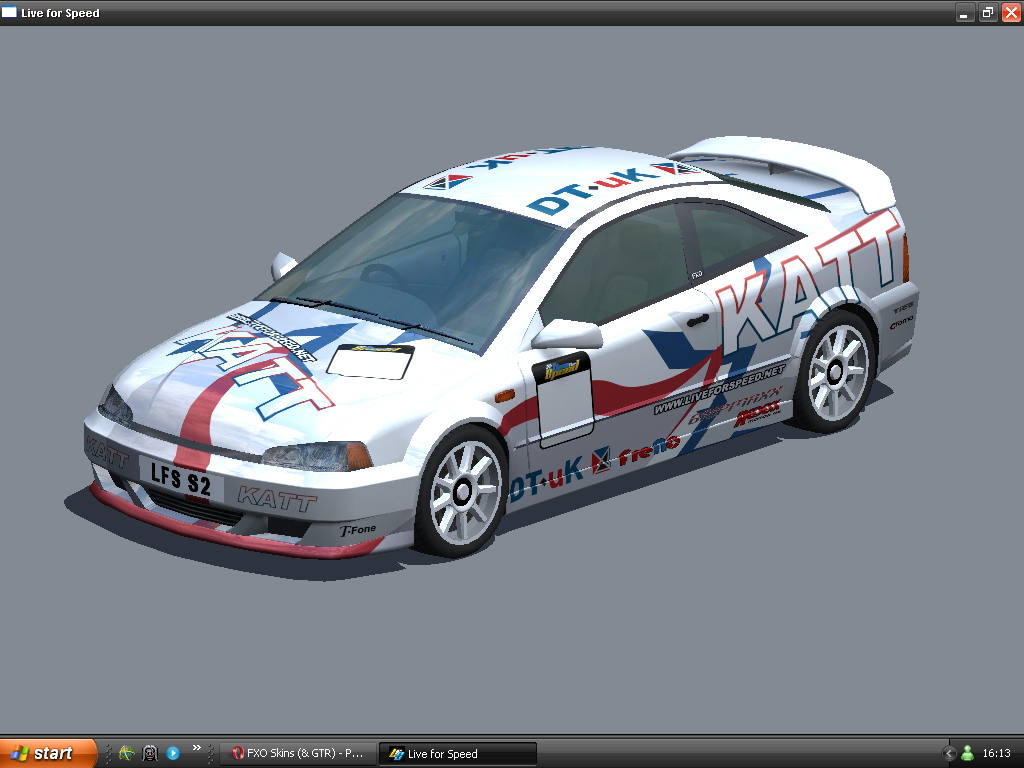
Task: Expand the quick launch overflow chevron
Action: coord(197,748)
